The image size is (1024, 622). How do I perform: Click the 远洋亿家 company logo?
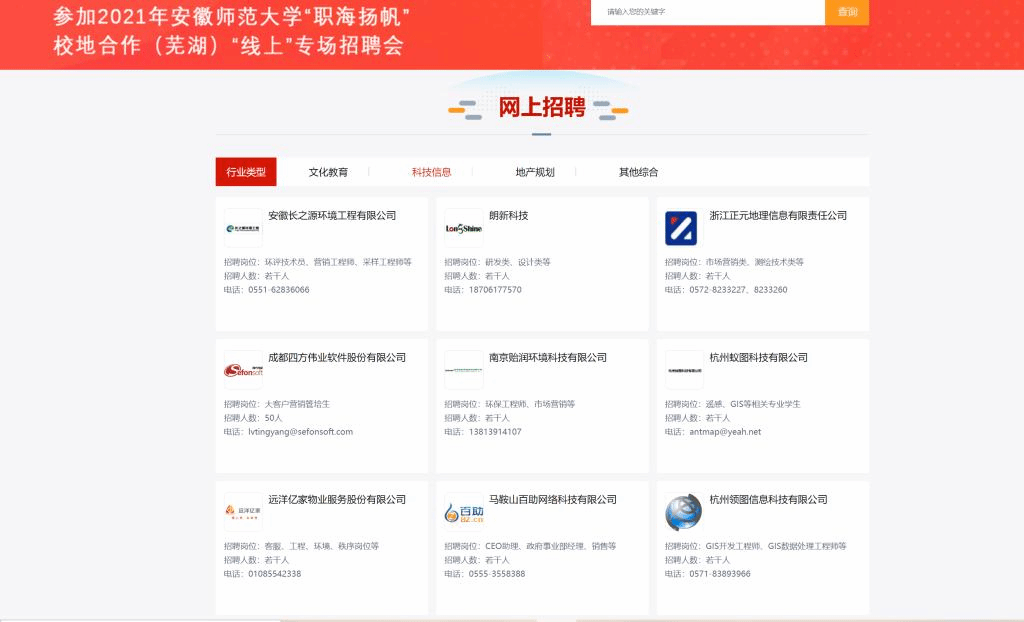[243, 512]
